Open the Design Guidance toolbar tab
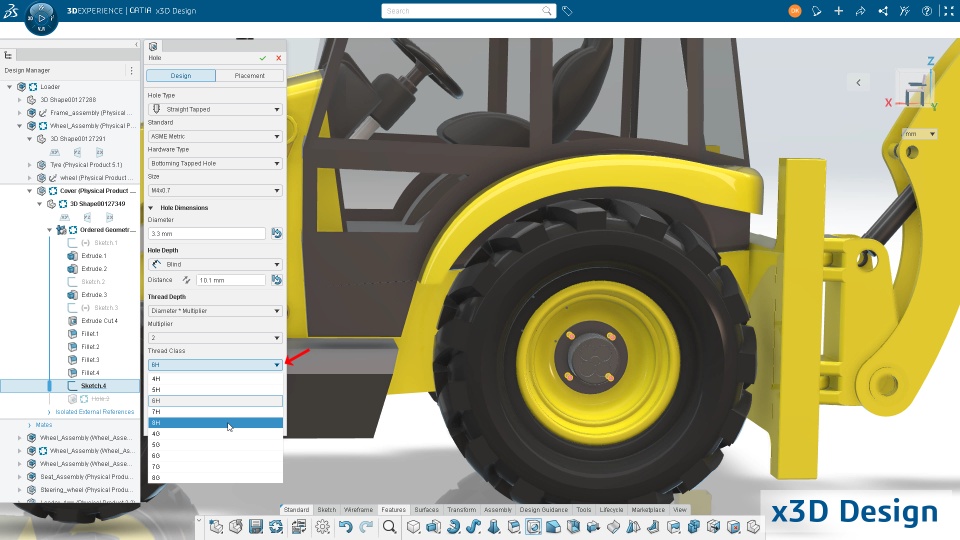The height and width of the screenshot is (540, 960). pos(544,509)
